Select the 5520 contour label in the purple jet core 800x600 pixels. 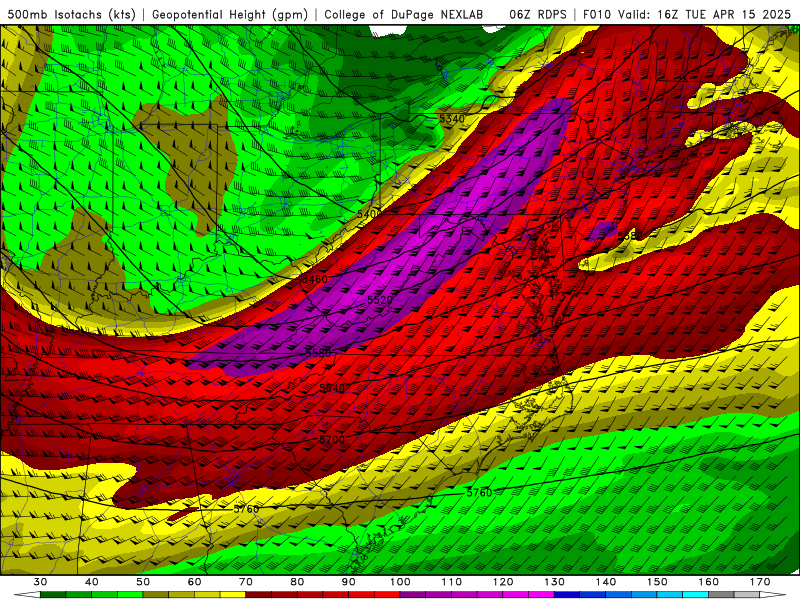pyautogui.click(x=380, y=299)
